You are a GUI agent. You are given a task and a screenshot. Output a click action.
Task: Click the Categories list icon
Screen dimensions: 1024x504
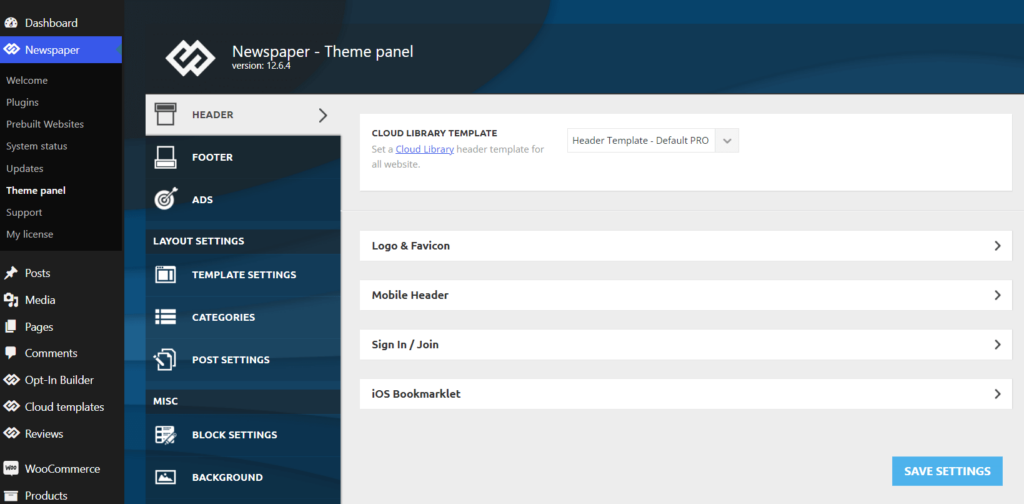click(x=165, y=317)
